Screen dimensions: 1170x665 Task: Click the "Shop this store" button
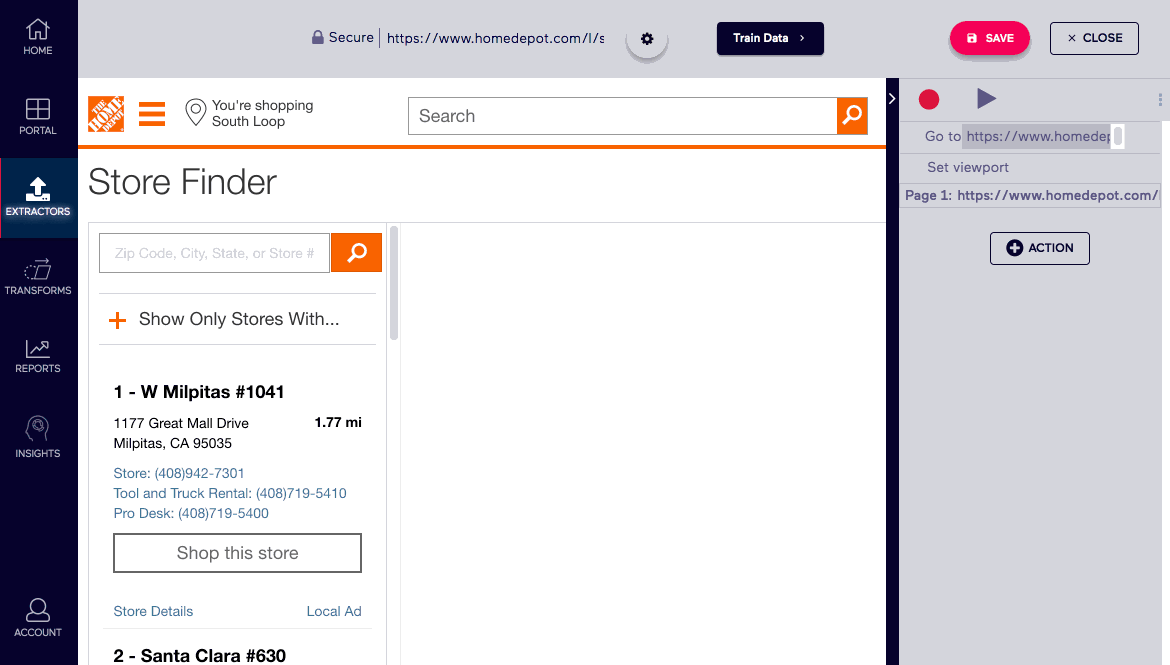[x=237, y=553]
